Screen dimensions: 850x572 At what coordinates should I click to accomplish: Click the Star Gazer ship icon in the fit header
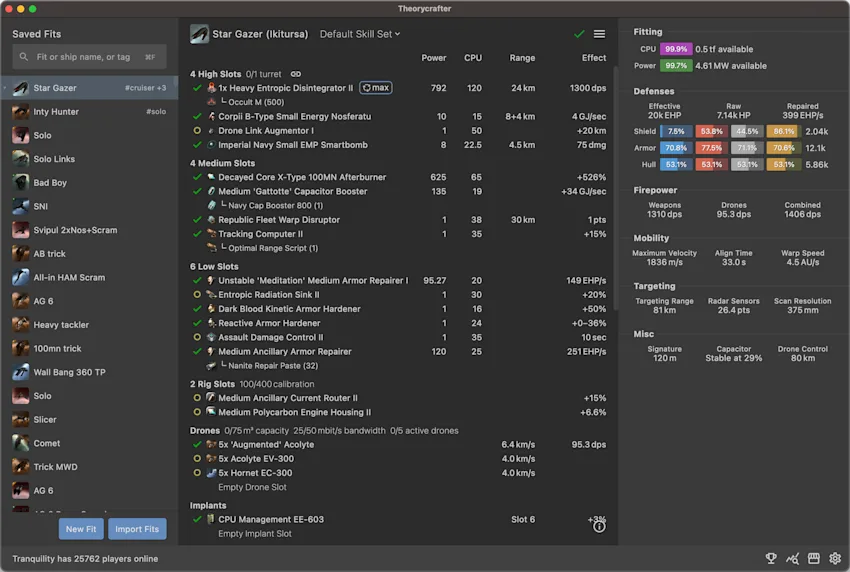[199, 34]
